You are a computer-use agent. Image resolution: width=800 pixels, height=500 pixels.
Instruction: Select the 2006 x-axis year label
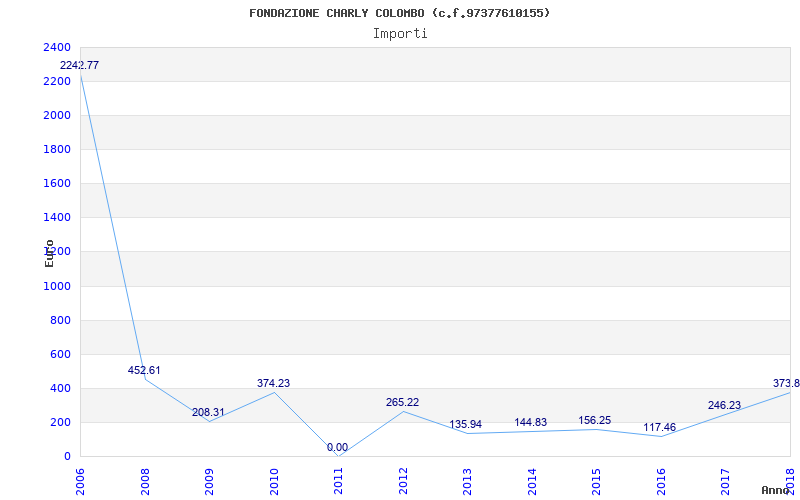(x=80, y=481)
